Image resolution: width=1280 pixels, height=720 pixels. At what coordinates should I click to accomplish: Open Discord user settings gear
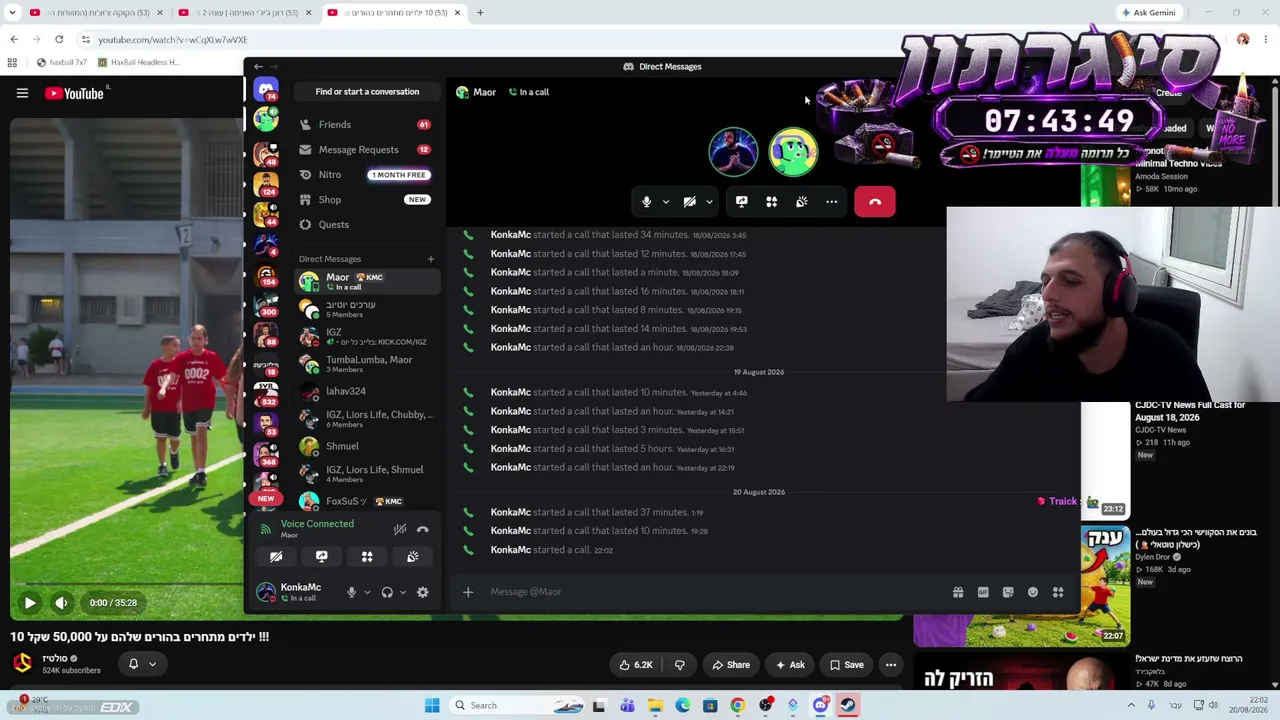pyautogui.click(x=423, y=592)
